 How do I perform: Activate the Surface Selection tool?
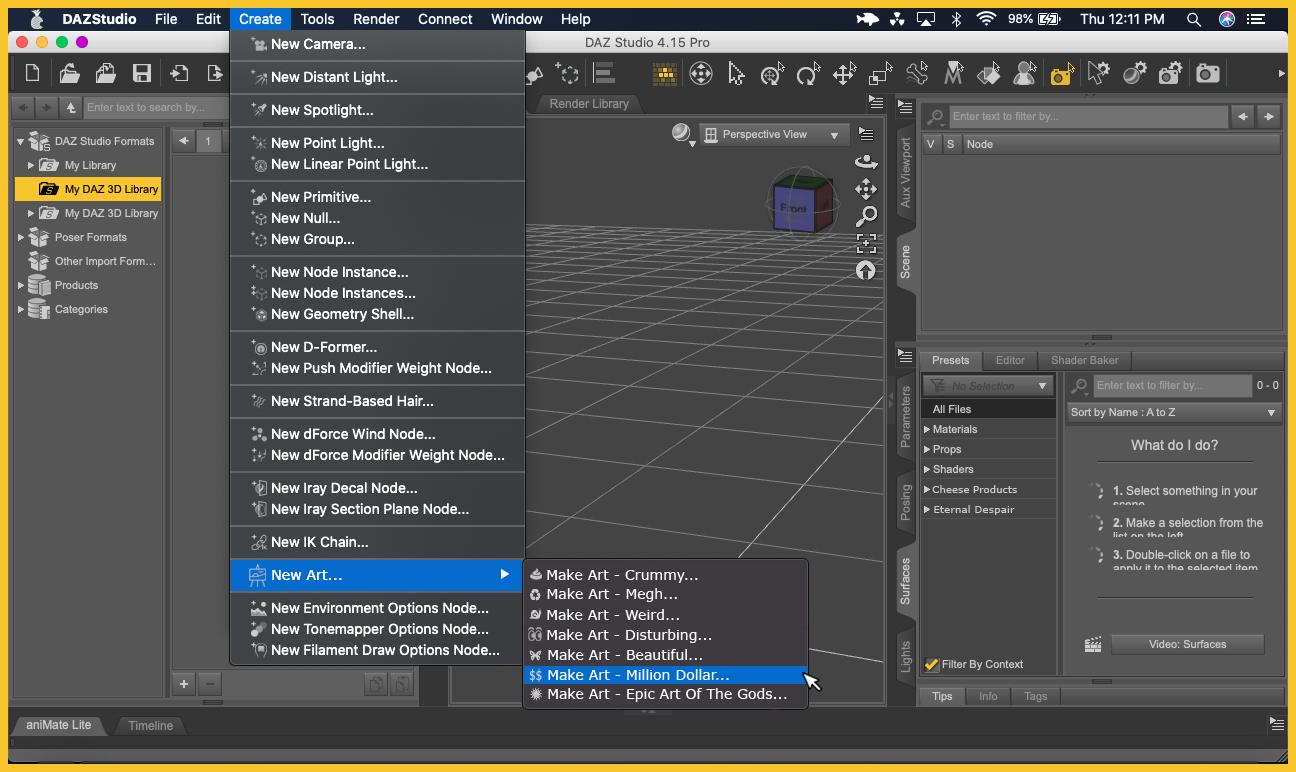coord(989,73)
